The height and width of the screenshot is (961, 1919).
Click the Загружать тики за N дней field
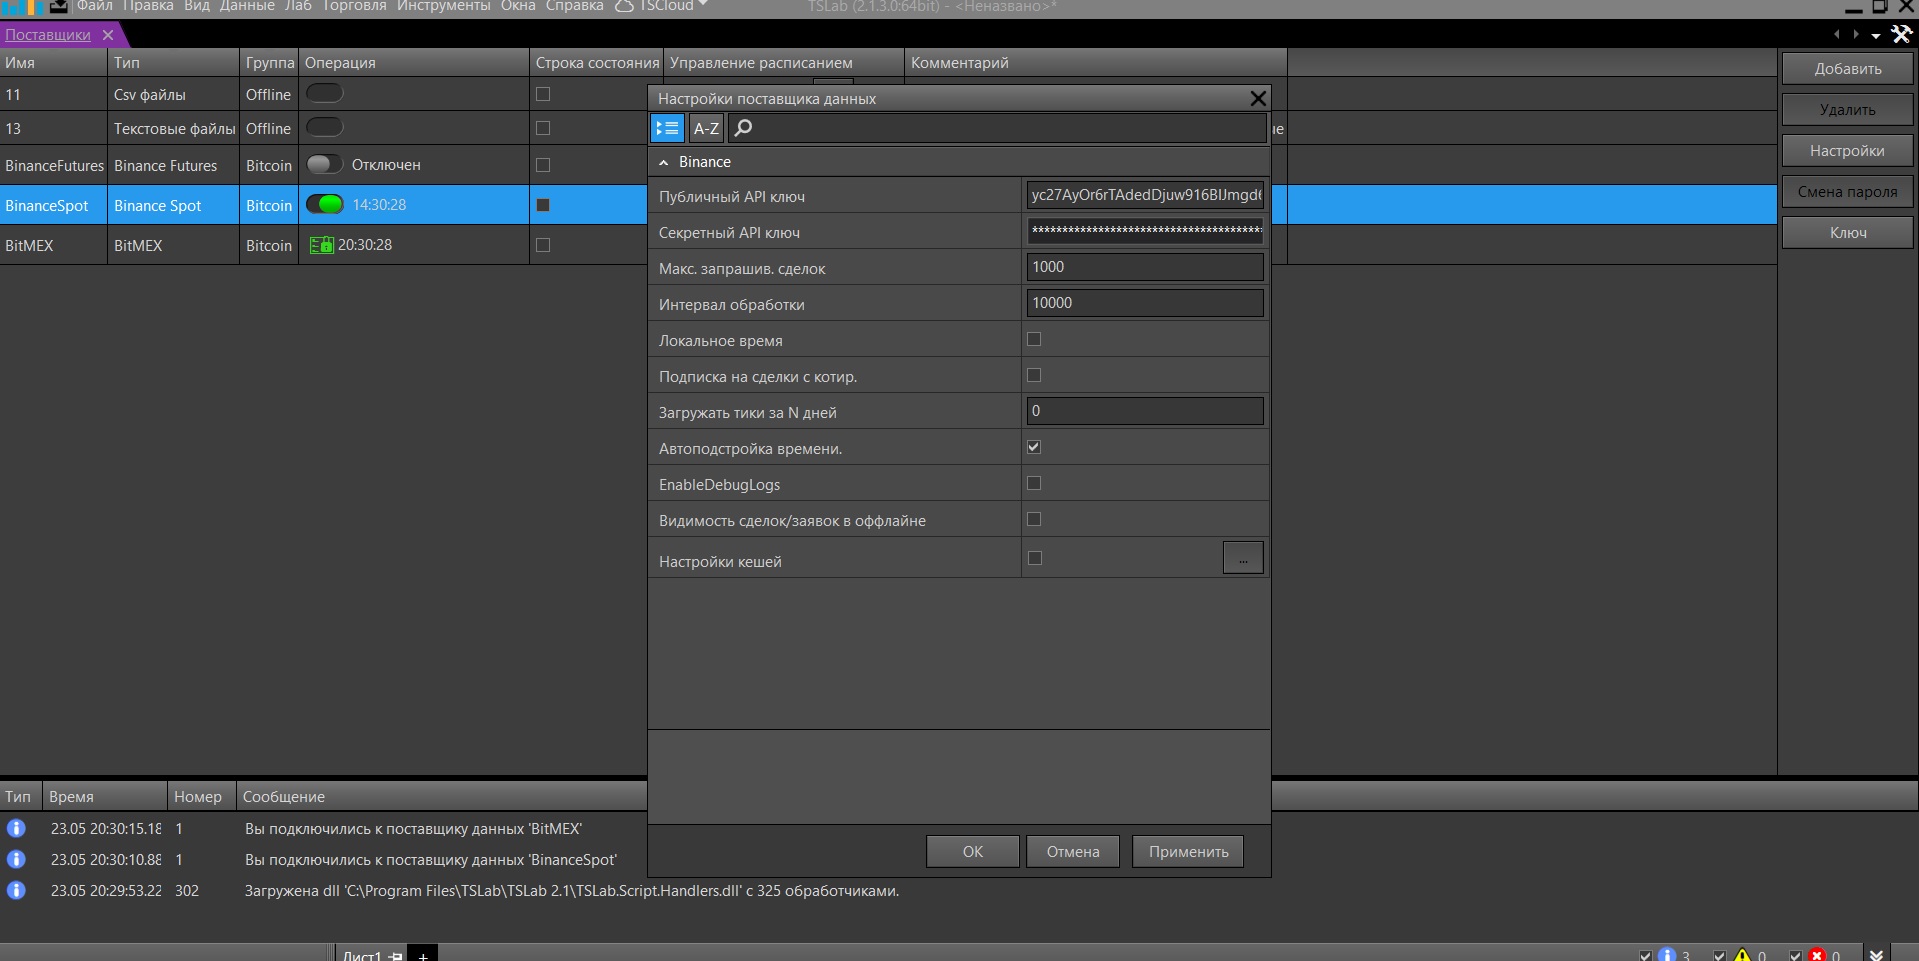(x=1145, y=411)
